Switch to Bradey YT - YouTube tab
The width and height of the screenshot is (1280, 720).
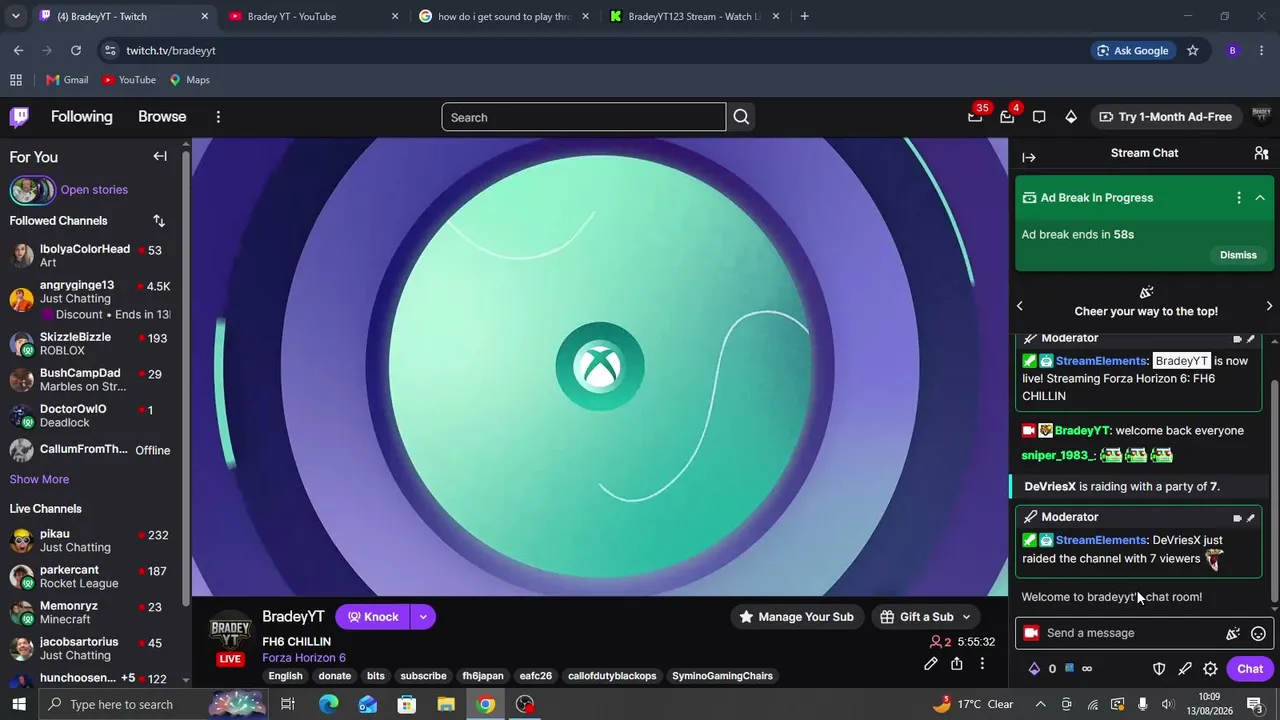[x=312, y=16]
